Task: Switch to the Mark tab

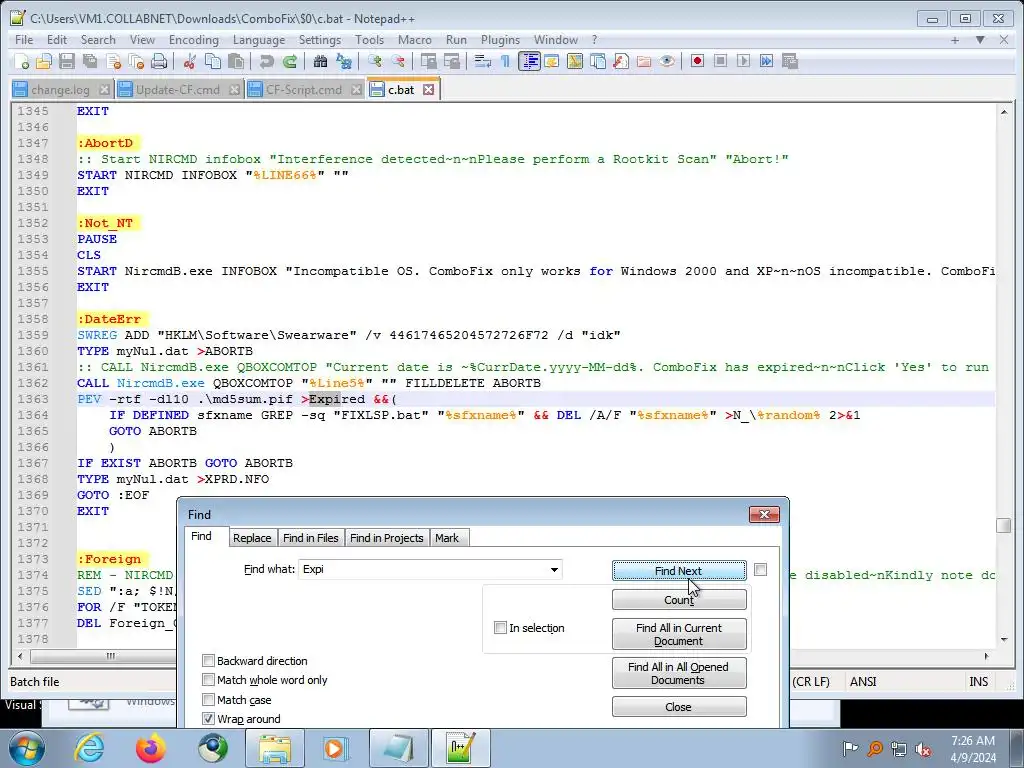Action: (x=447, y=537)
